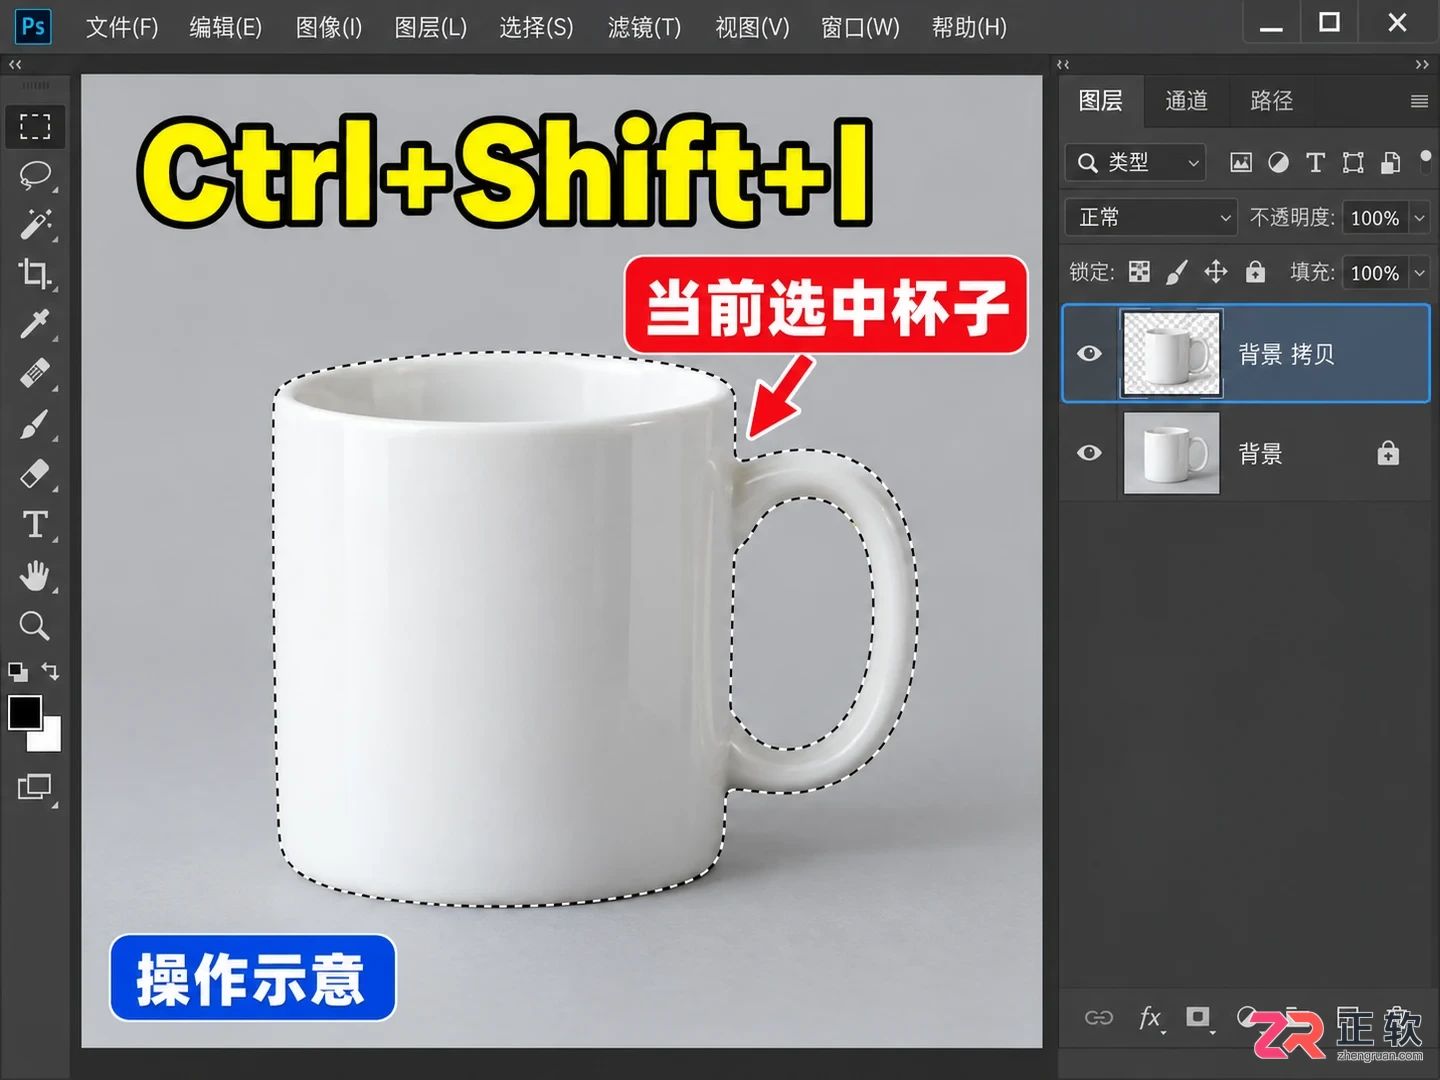1440x1080 pixels.
Task: Switch to the 路径 tab
Action: (x=1272, y=101)
